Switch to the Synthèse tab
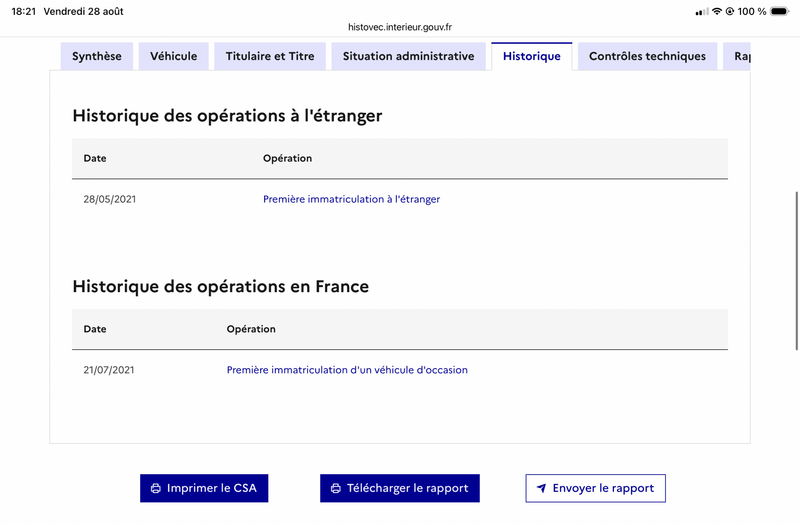 coord(97,56)
